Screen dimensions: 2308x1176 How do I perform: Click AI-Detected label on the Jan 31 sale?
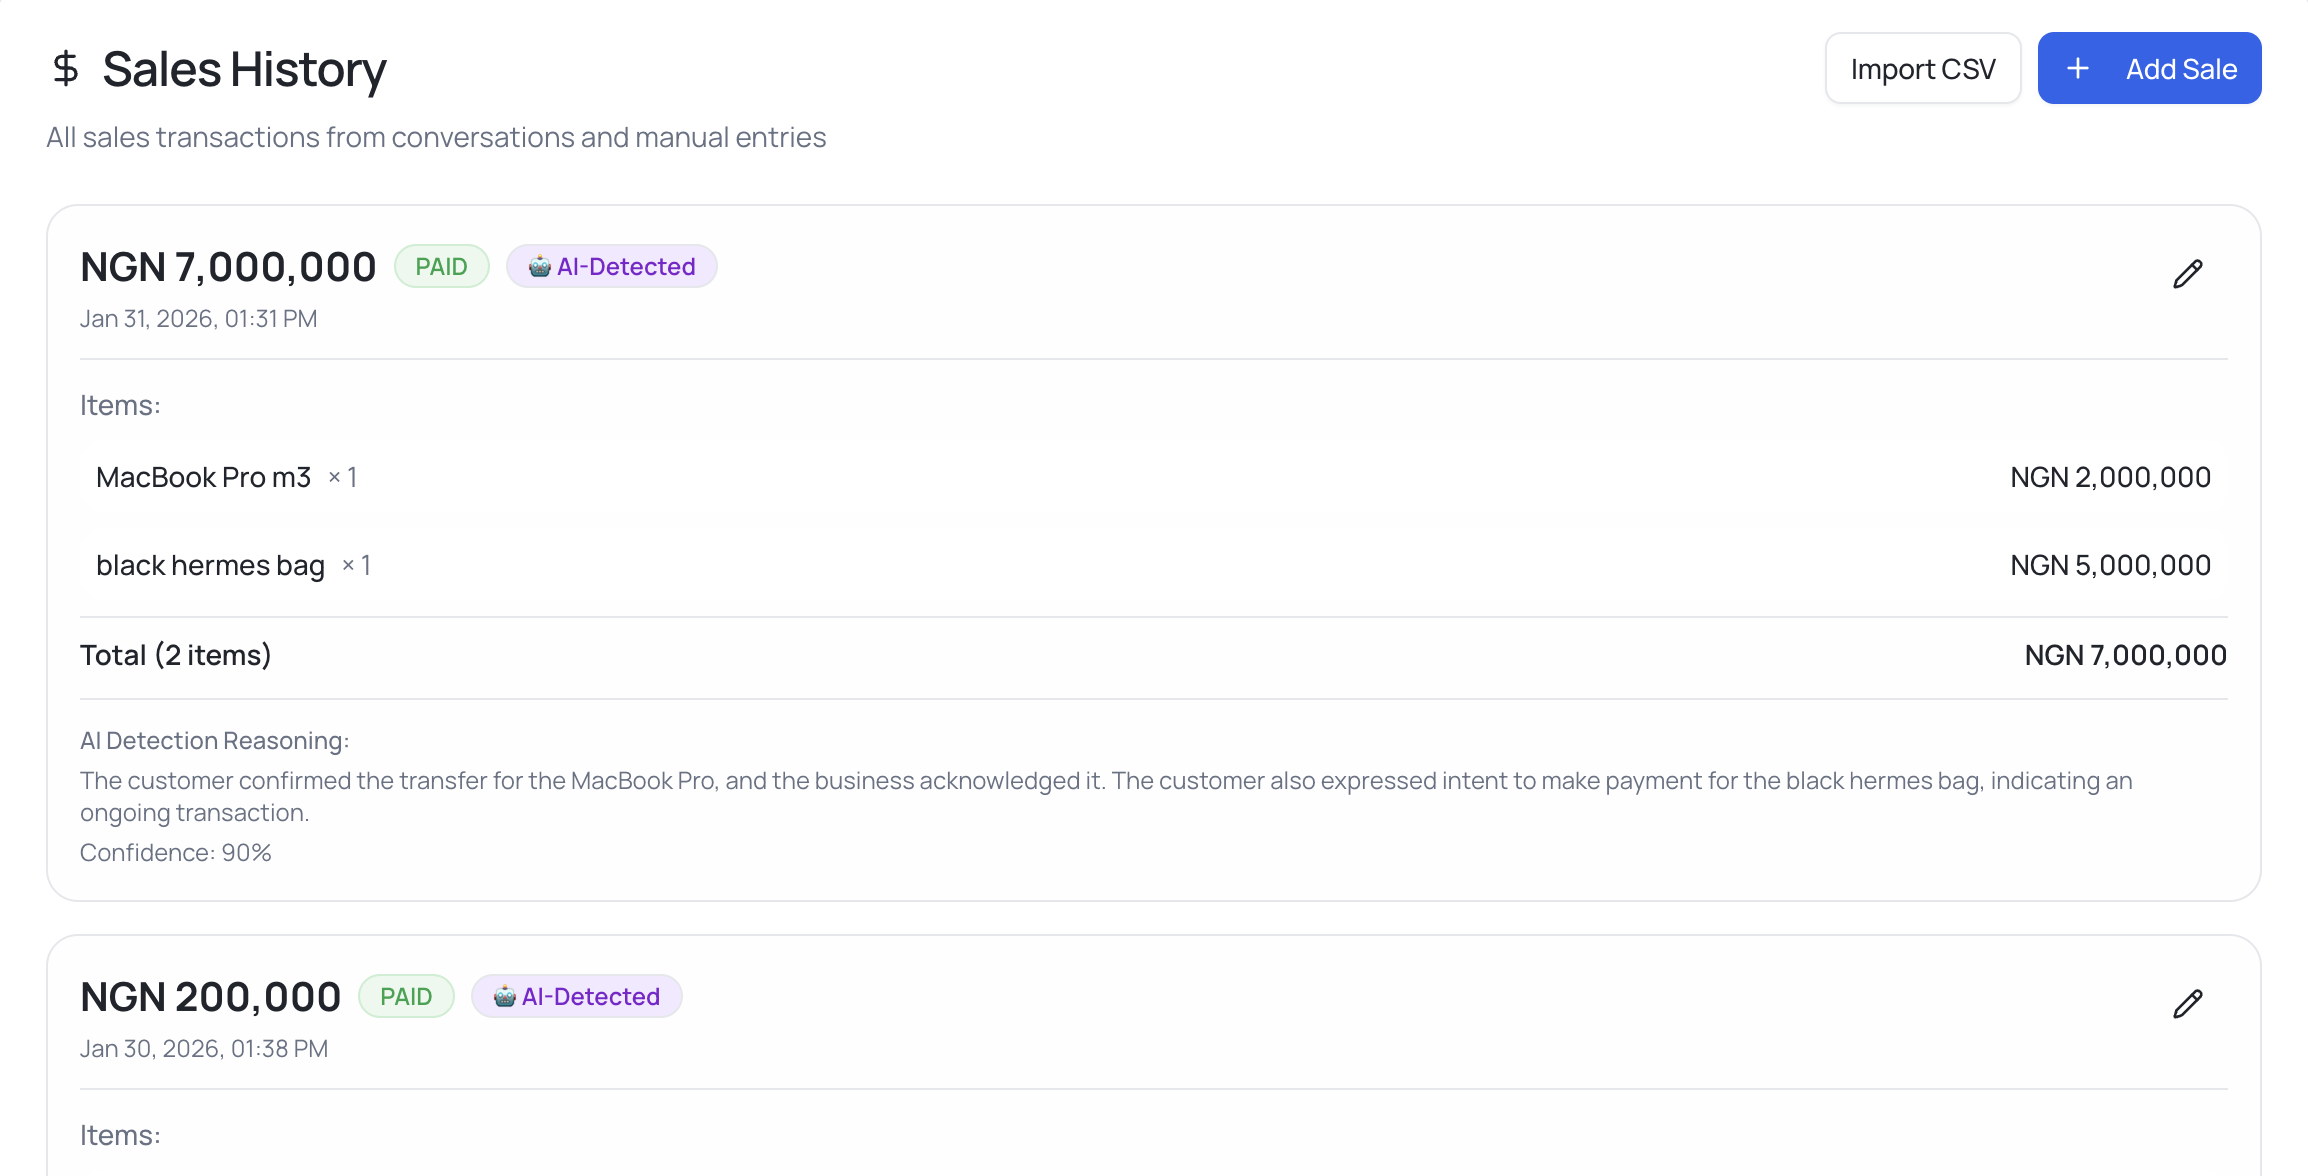tap(626, 267)
